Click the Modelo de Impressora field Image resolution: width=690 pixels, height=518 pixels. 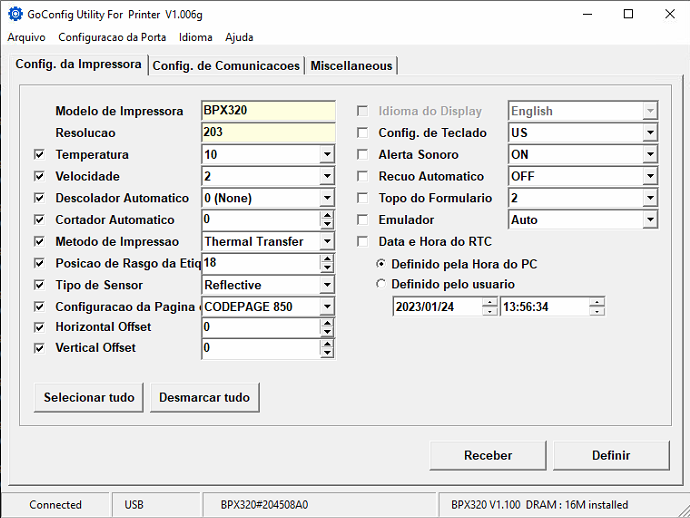(x=268, y=111)
